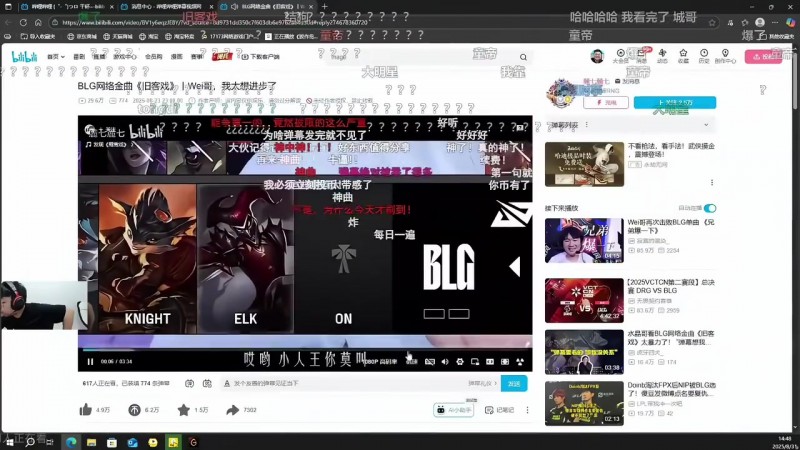Open 记笔记 notes button
The image size is (800, 450).
(x=499, y=410)
